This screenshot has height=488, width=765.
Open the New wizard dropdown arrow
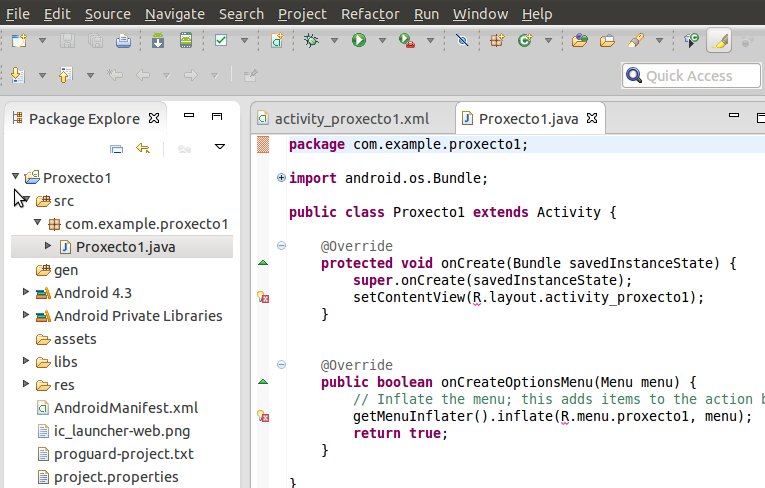pos(42,41)
